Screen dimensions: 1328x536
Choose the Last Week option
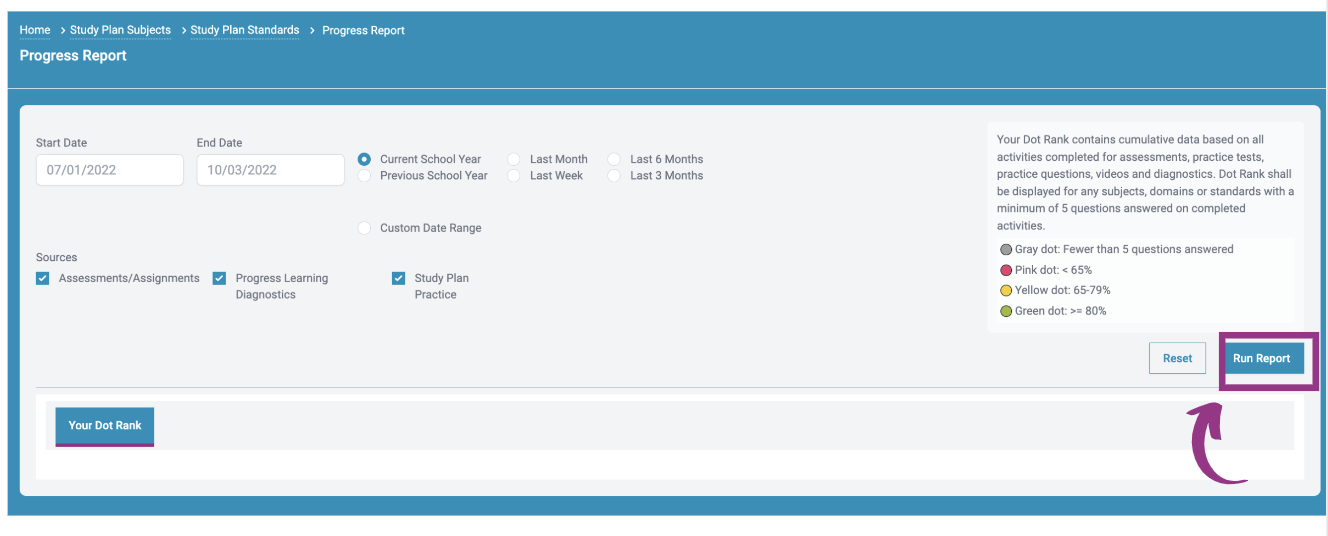coord(514,175)
